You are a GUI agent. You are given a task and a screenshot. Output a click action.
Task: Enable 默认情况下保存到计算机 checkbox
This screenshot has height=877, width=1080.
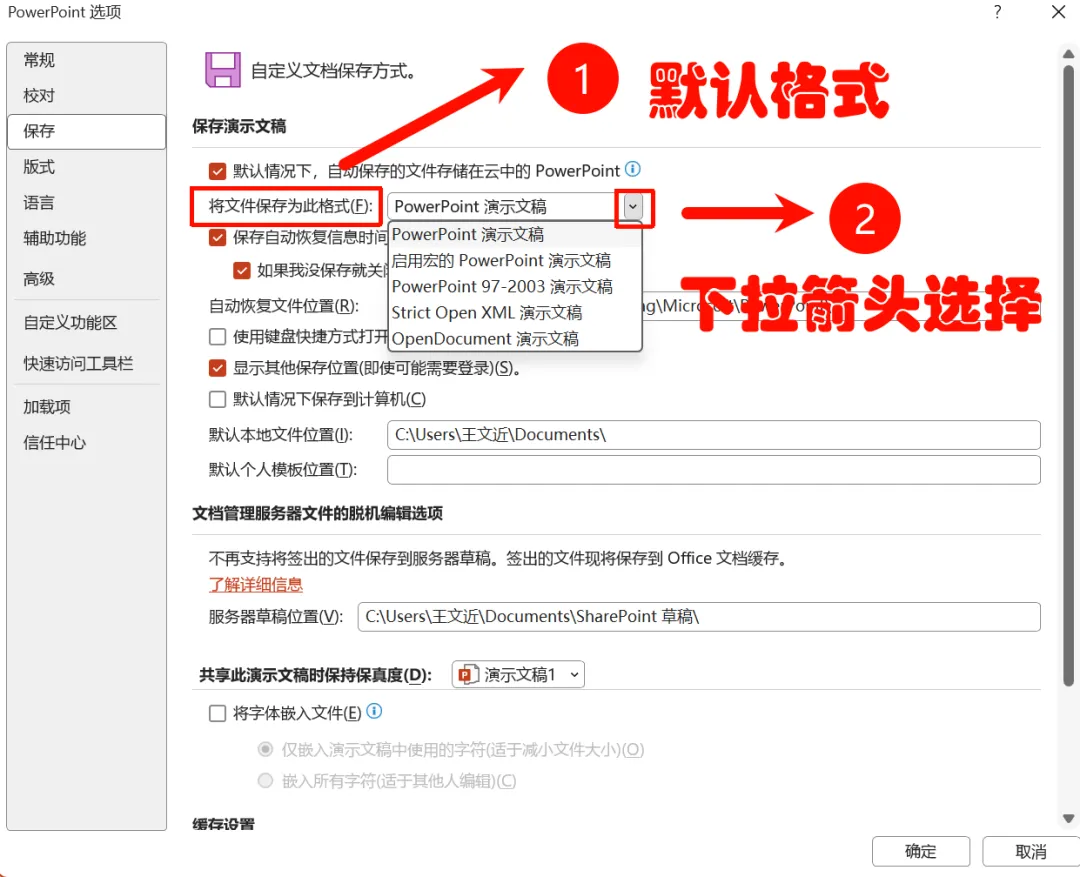[x=218, y=399]
